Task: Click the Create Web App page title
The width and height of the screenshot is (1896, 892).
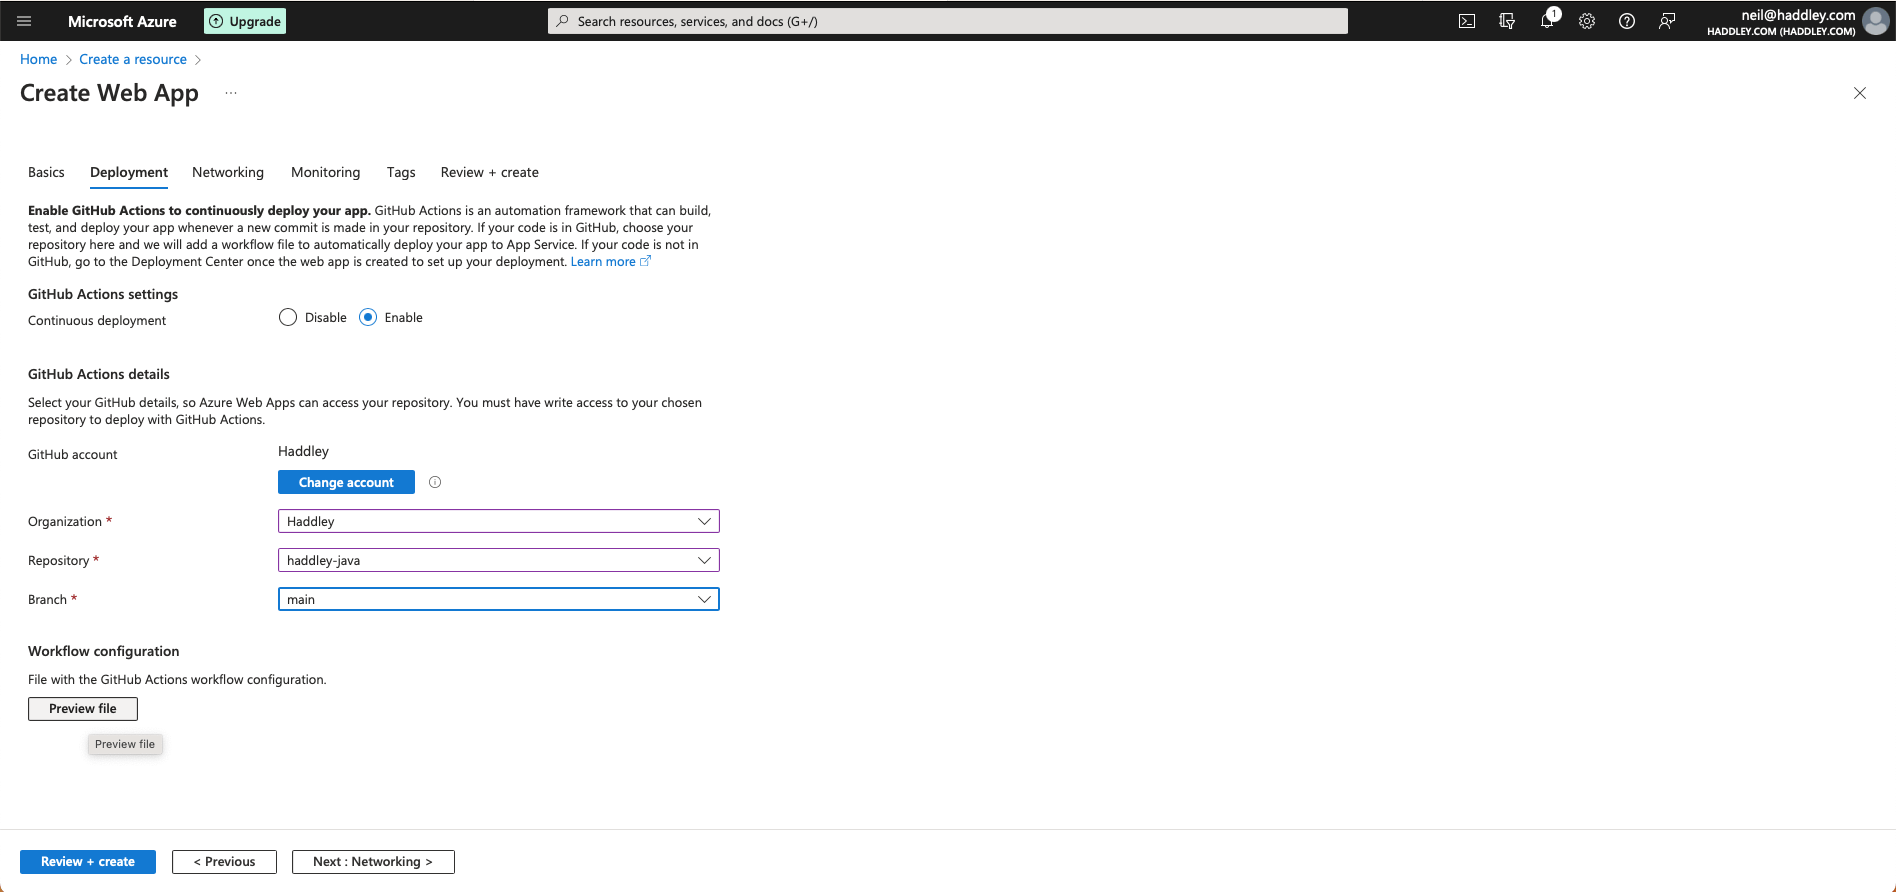Action: (109, 93)
